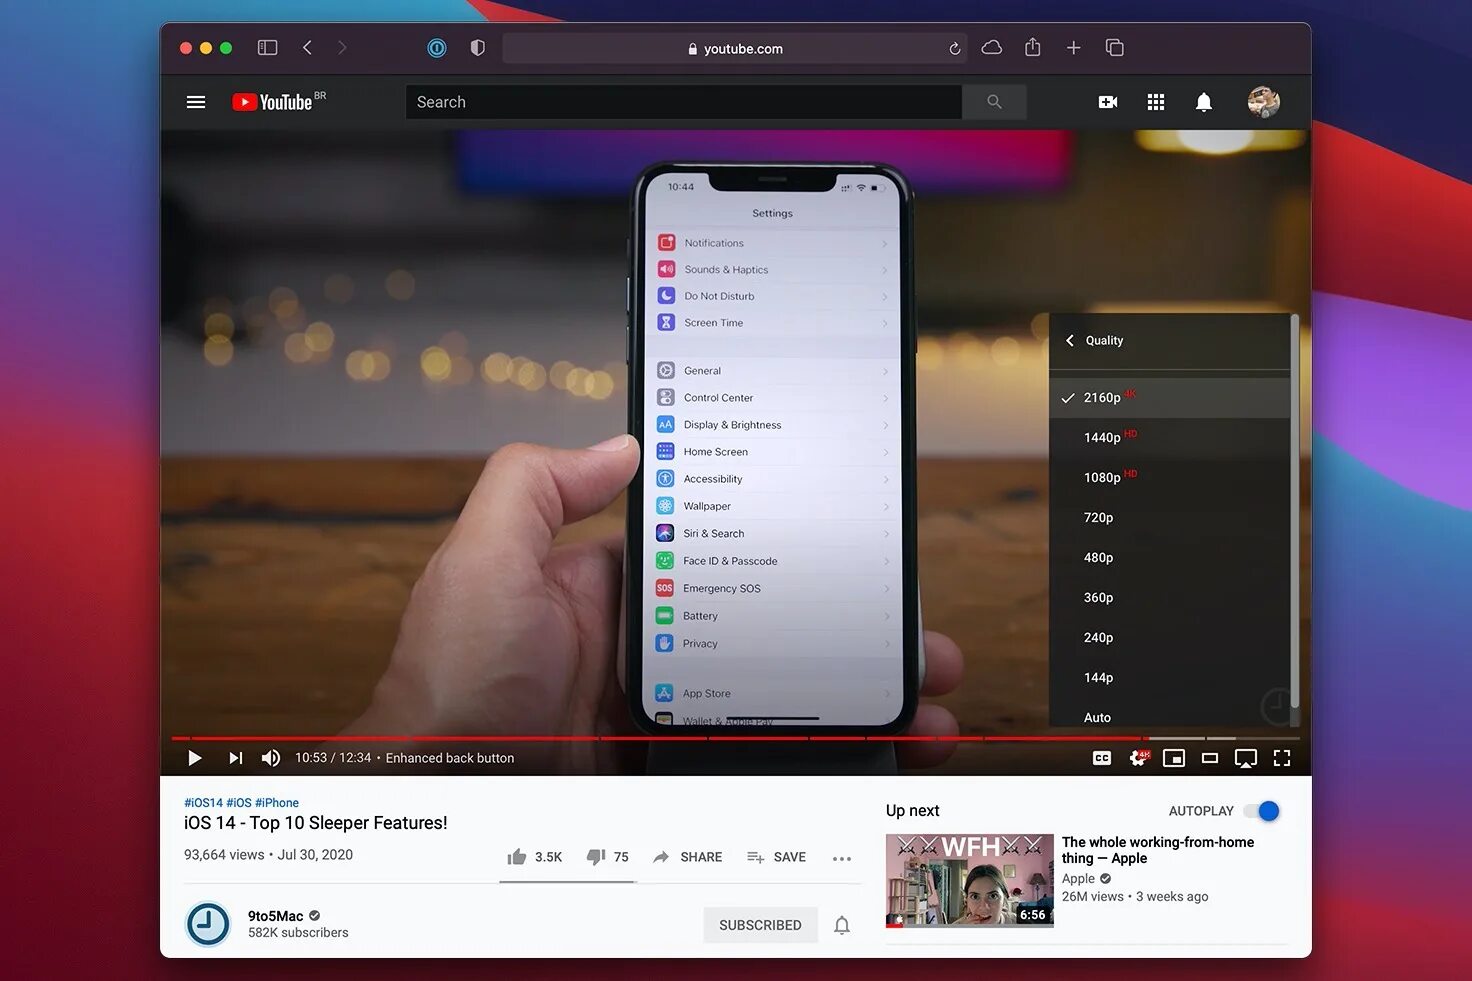
Task: Open the account avatar menu
Action: pyautogui.click(x=1264, y=102)
